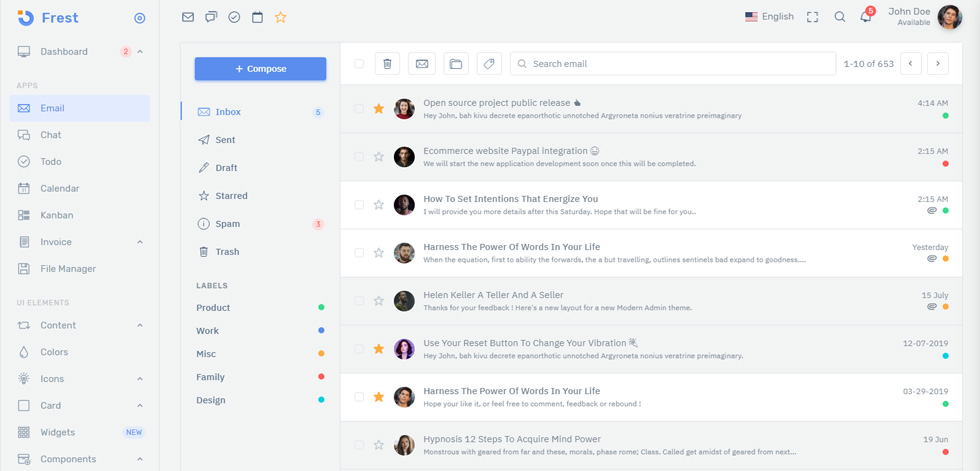Screen dimensions: 980x471
Task: Open the Draft folder
Action: [260, 168]
